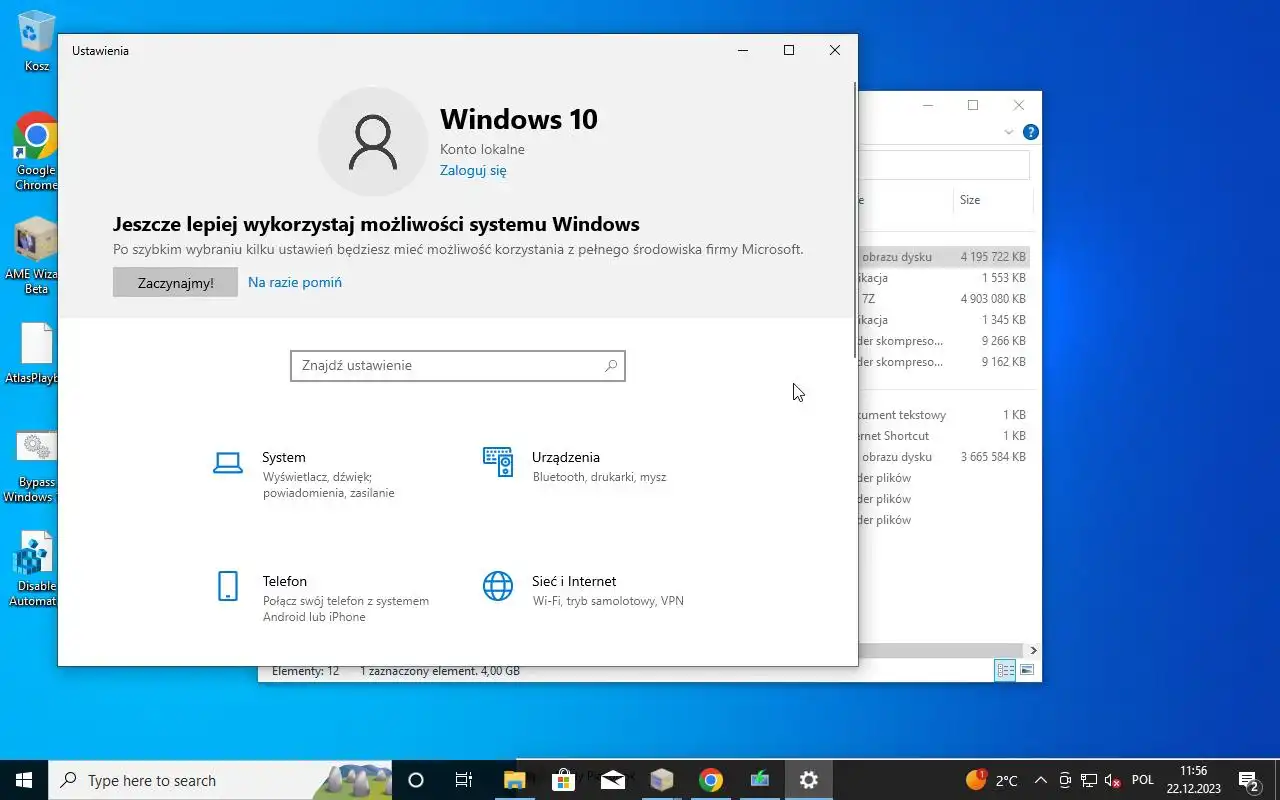Select the Bypass Windows desktop icon
1280x800 pixels.
pos(34,466)
